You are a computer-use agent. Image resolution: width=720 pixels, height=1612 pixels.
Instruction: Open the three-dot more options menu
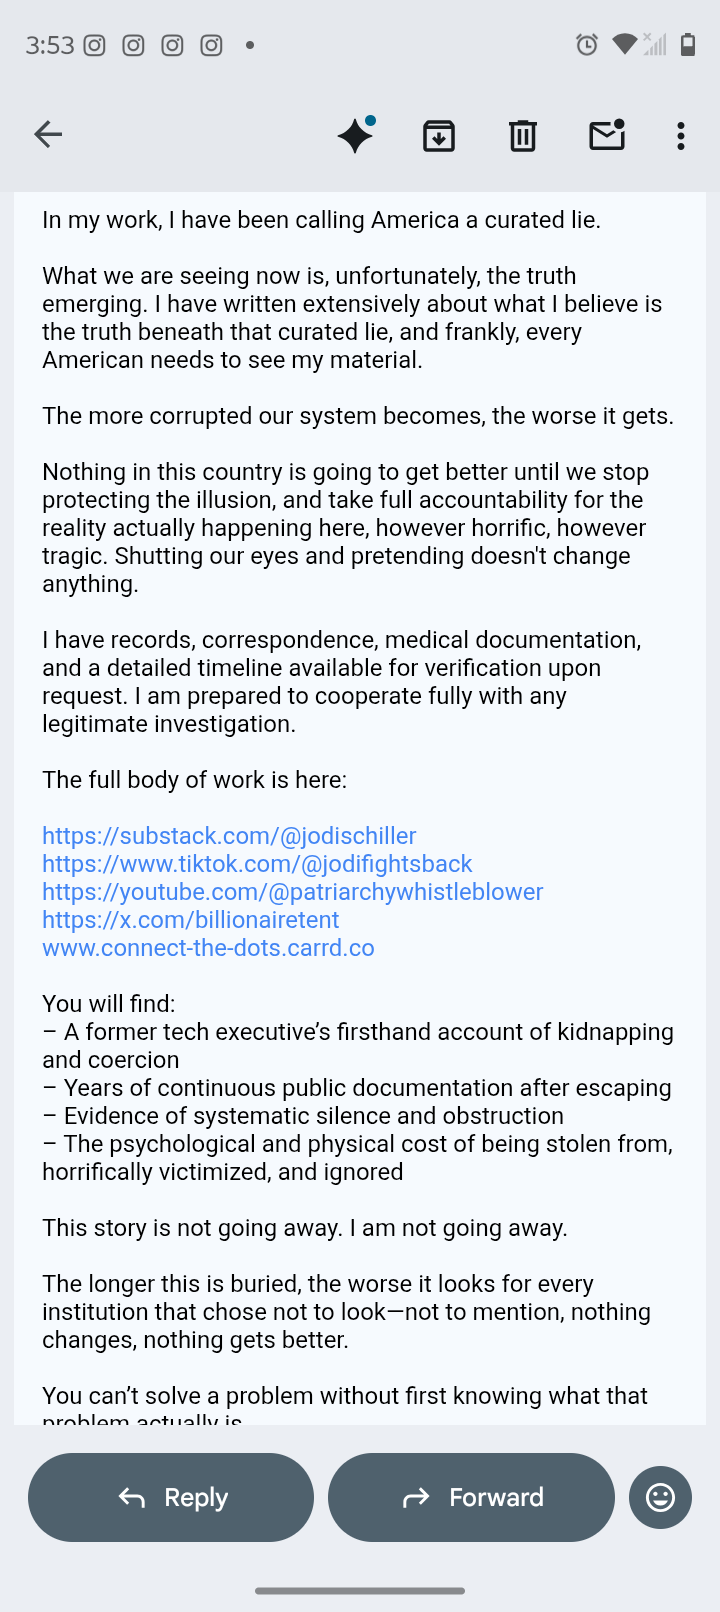pos(681,135)
